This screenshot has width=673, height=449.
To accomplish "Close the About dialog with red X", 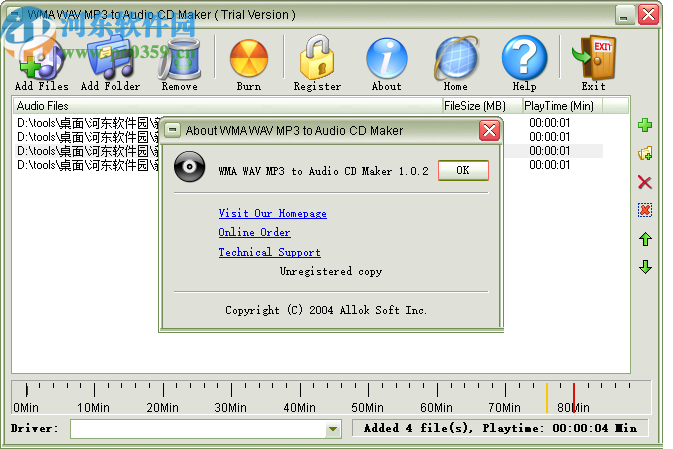I will [x=489, y=130].
